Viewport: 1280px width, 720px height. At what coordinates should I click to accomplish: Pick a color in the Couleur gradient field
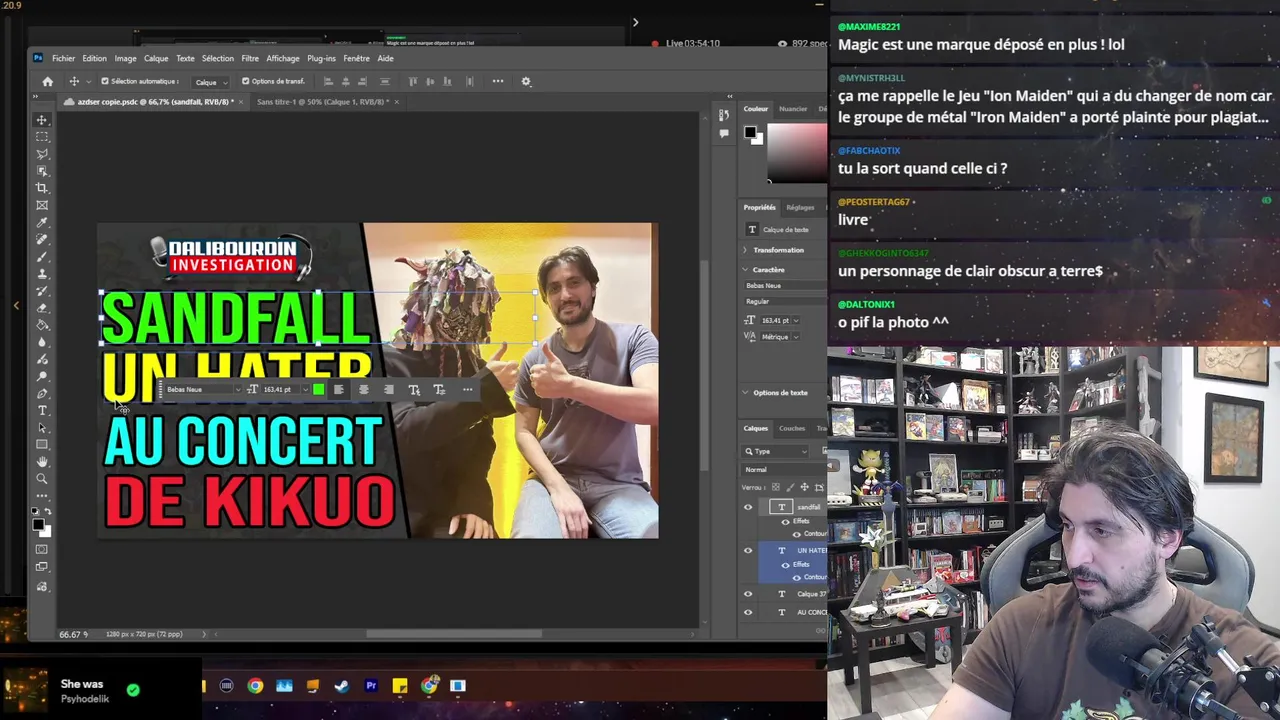797,153
